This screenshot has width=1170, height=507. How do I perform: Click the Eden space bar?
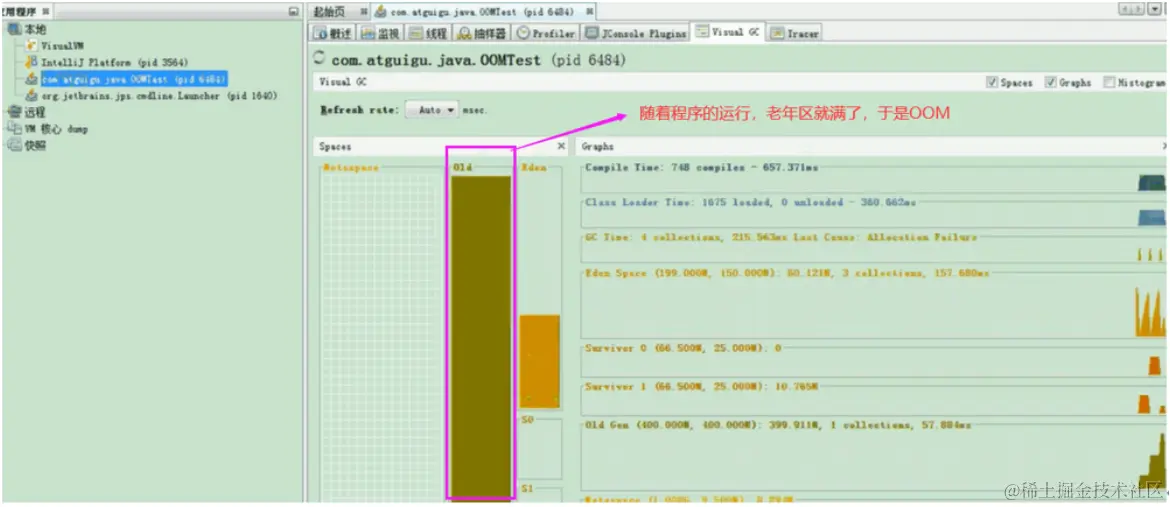point(539,361)
